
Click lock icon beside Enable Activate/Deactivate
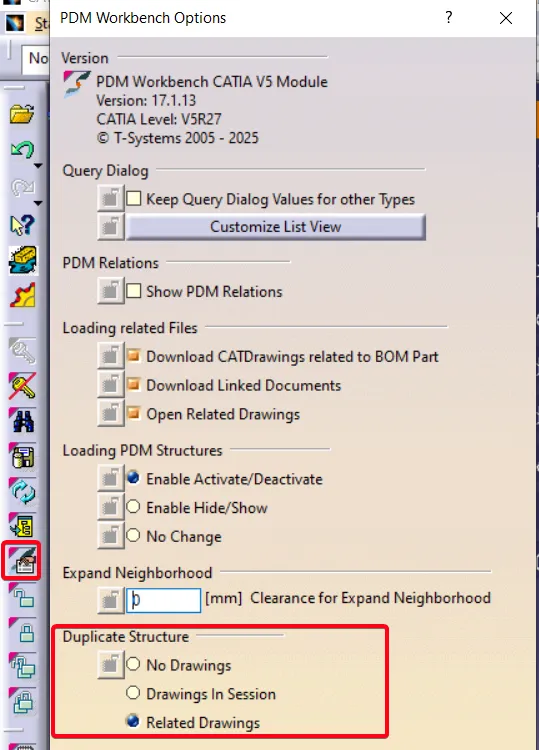pyautogui.click(x=110, y=478)
